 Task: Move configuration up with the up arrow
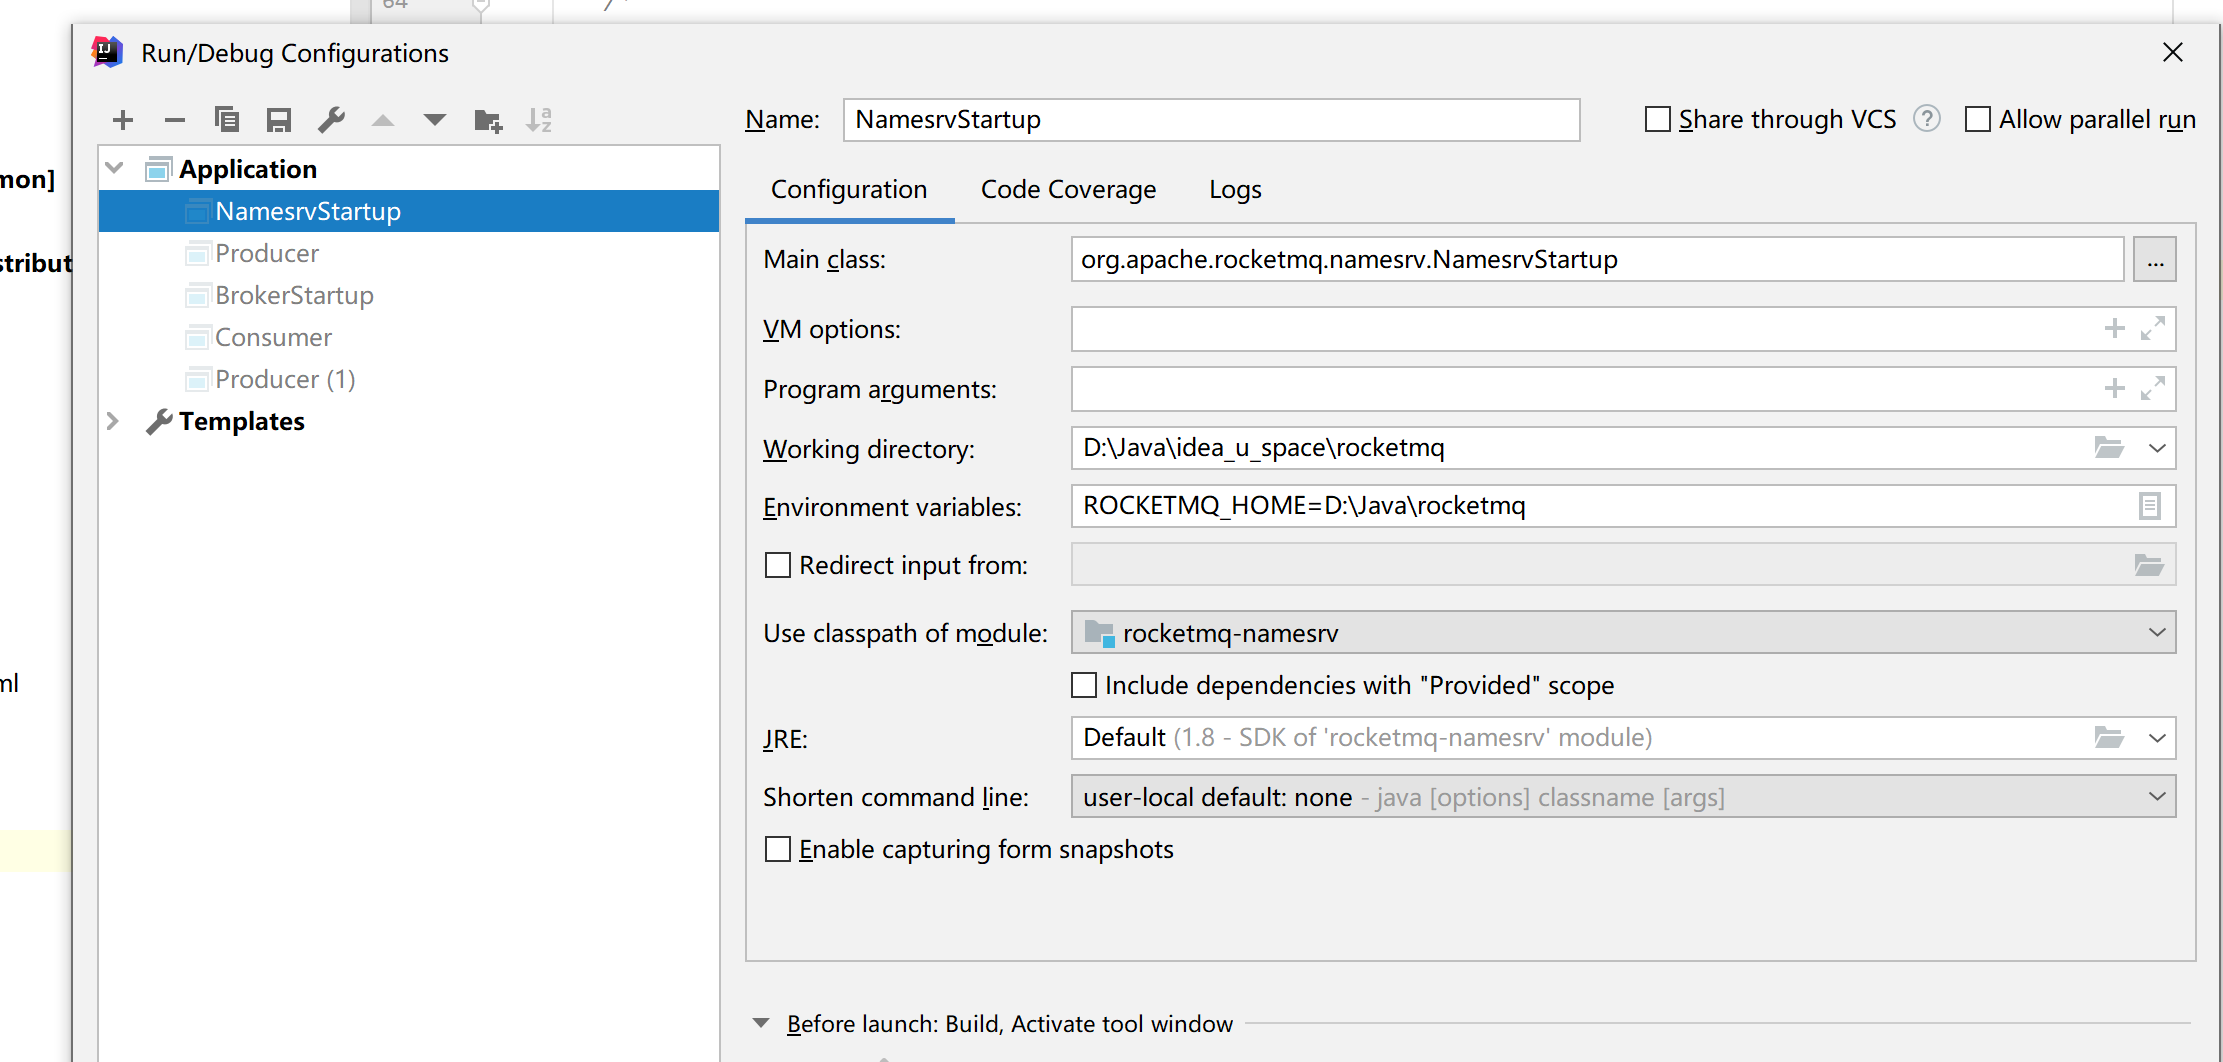tap(383, 120)
